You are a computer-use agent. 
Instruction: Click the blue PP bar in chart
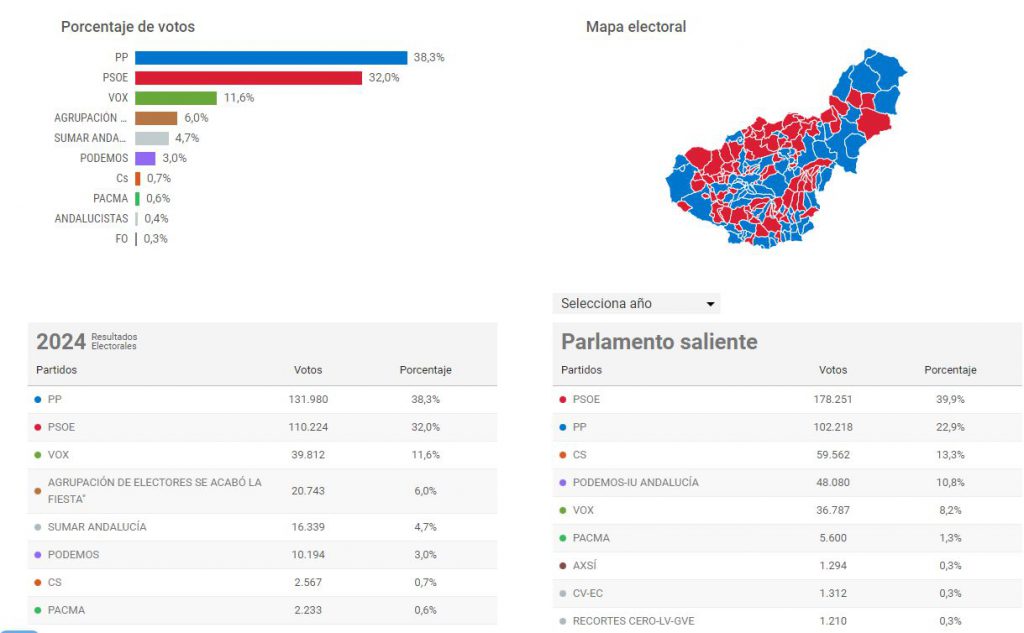click(x=271, y=58)
